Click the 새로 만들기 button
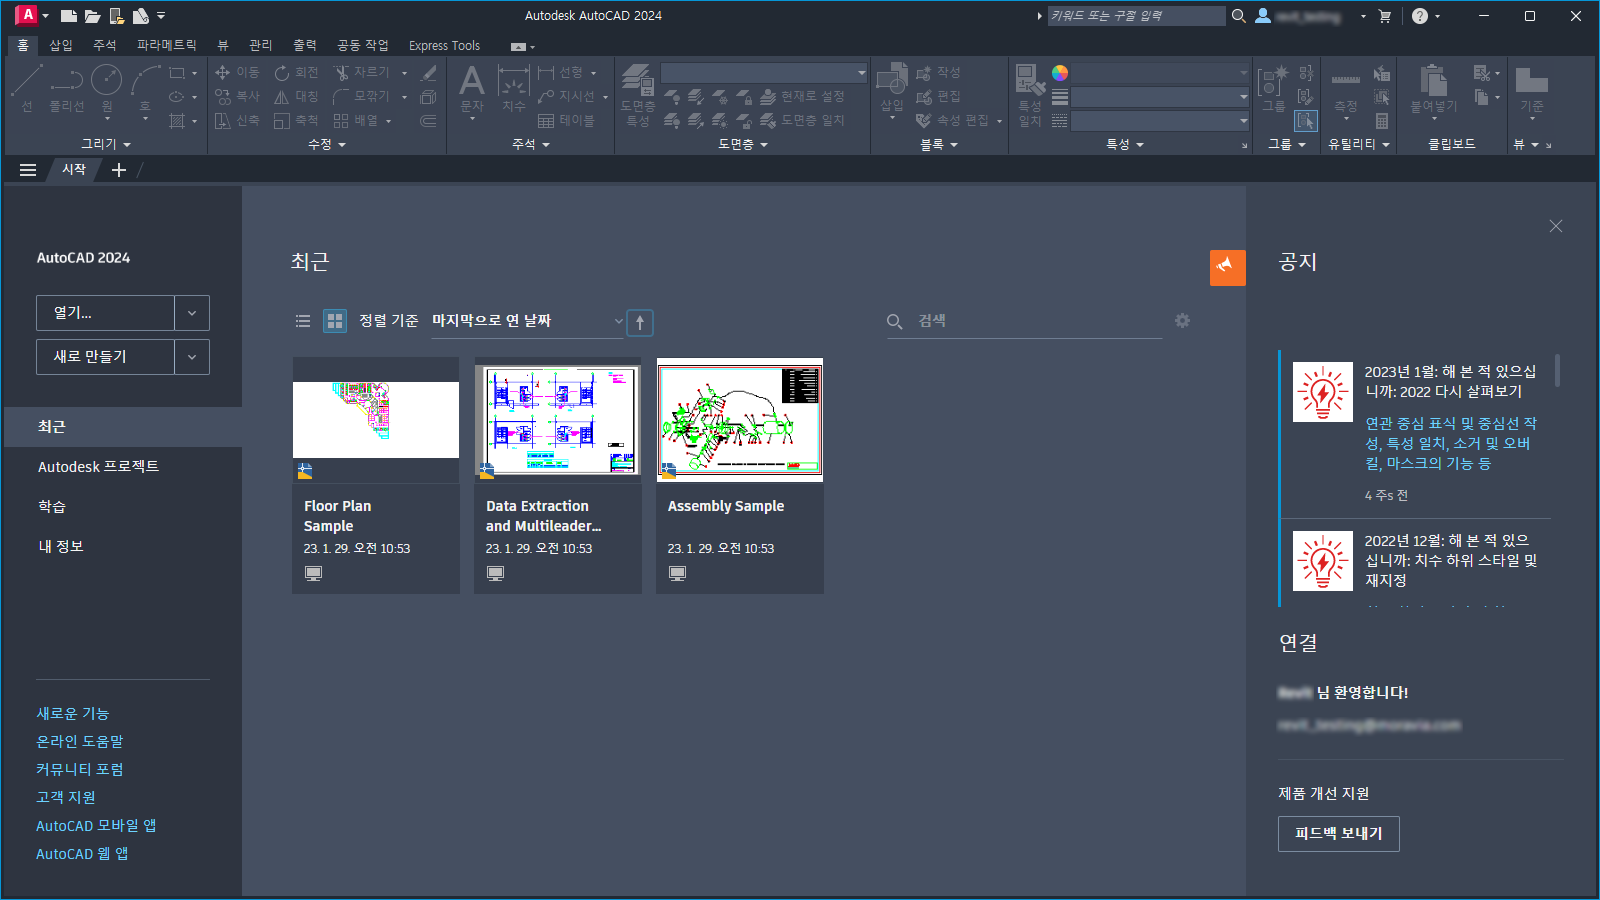1600x900 pixels. click(x=105, y=357)
